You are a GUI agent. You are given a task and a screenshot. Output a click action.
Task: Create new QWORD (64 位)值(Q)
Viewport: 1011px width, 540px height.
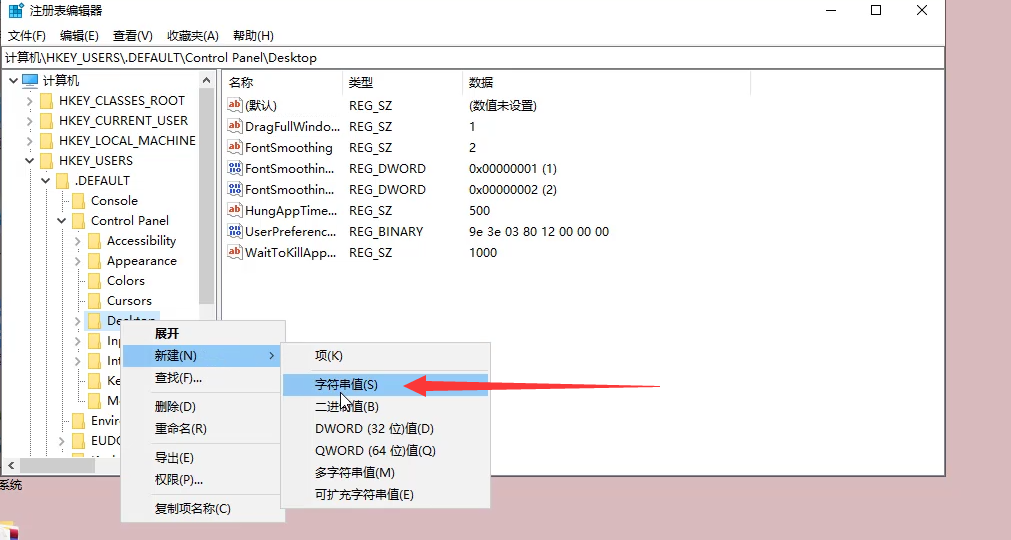click(386, 450)
